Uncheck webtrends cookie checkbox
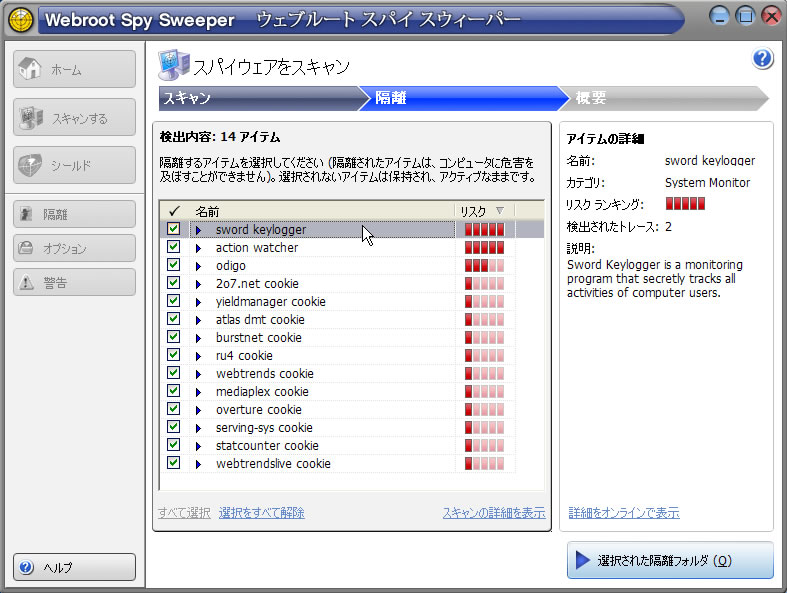787x593 pixels. 174,374
